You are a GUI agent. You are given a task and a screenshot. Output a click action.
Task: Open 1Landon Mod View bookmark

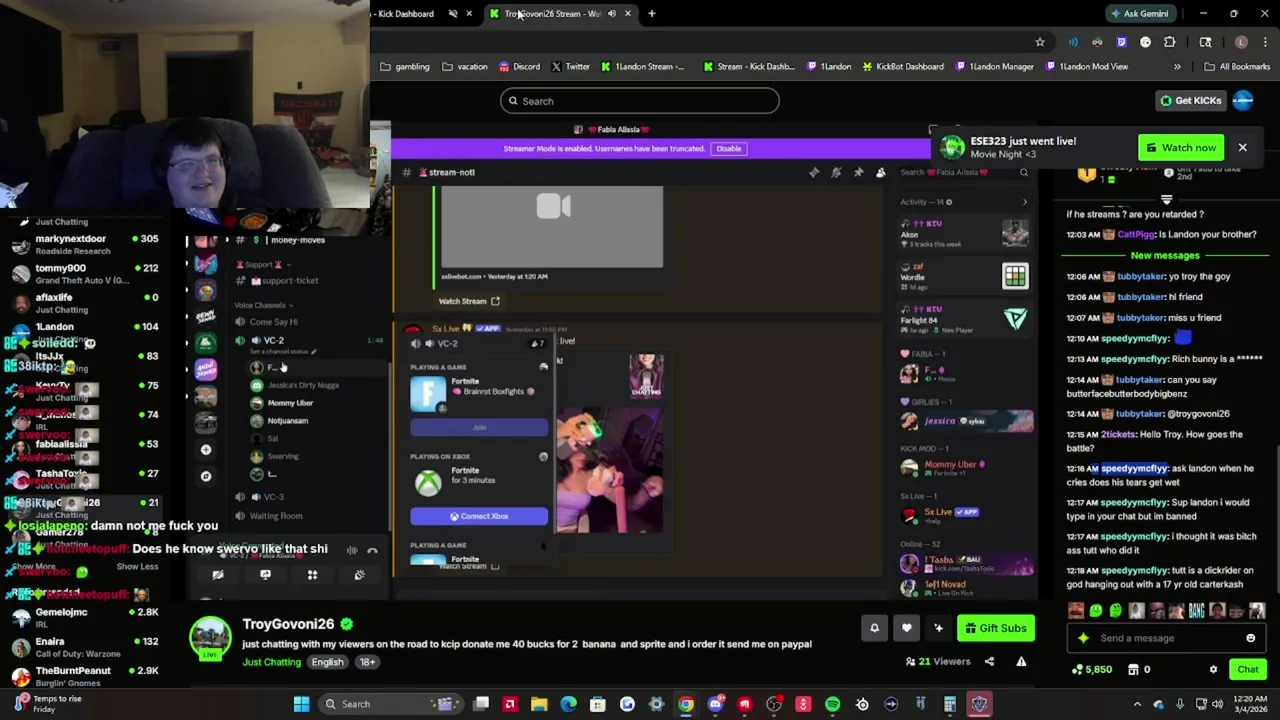1088,67
